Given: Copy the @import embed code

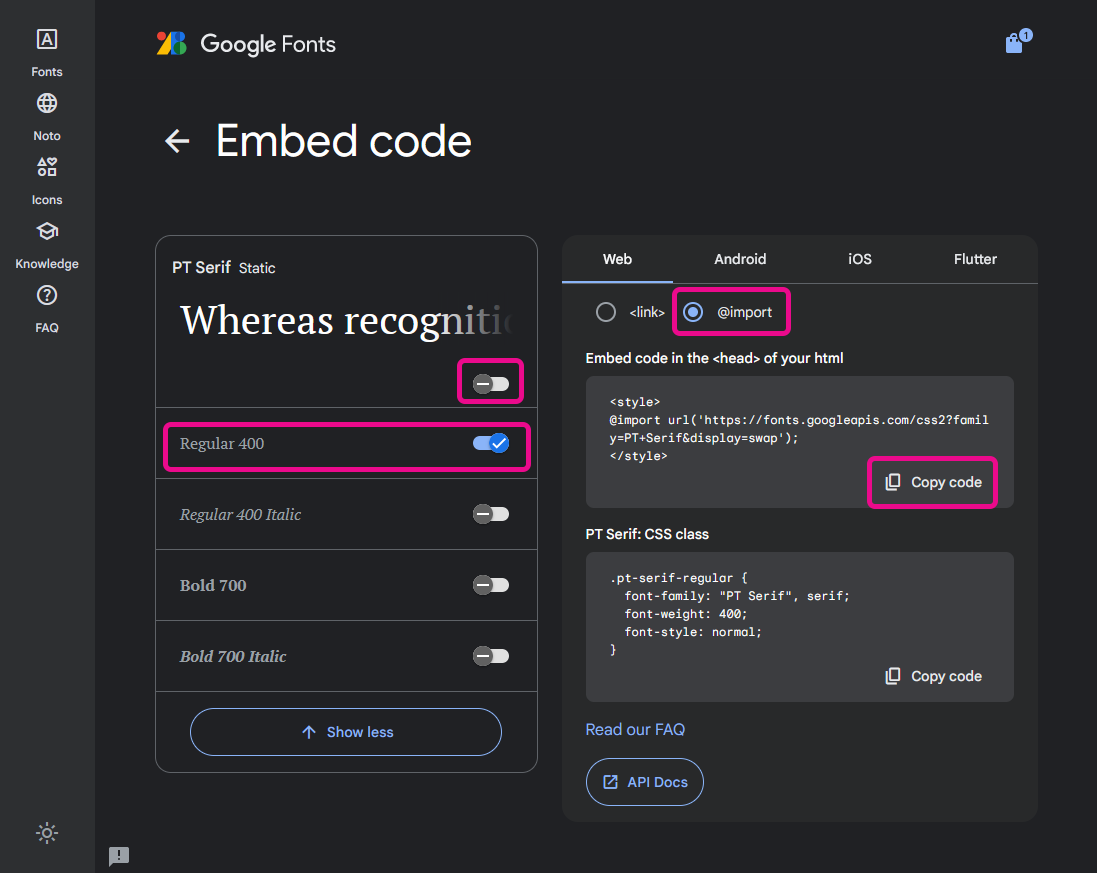Looking at the screenshot, I should tap(933, 482).
